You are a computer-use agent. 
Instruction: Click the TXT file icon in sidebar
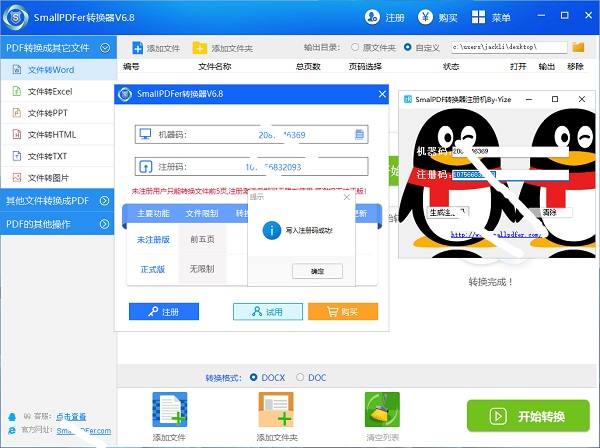tap(17, 156)
